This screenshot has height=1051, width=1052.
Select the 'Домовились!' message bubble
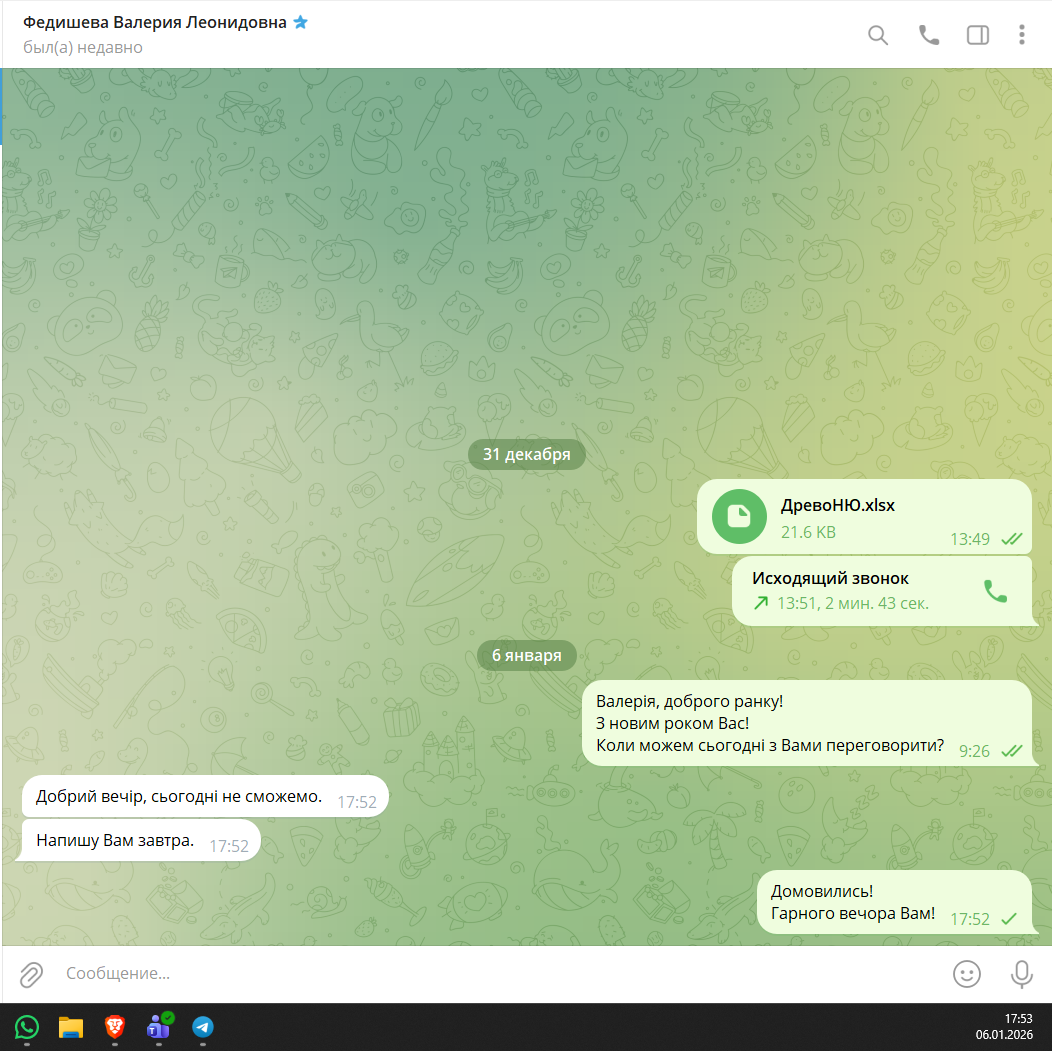[x=894, y=902]
